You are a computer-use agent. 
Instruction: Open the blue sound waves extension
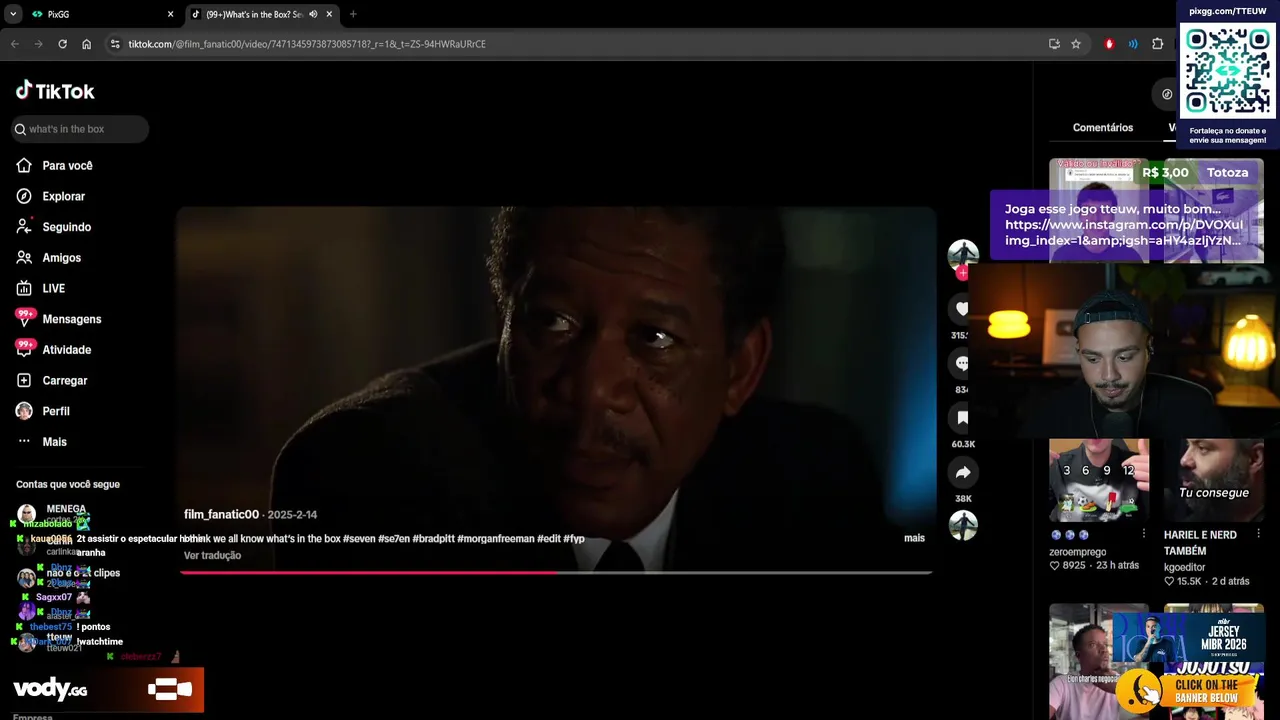pyautogui.click(x=1133, y=44)
